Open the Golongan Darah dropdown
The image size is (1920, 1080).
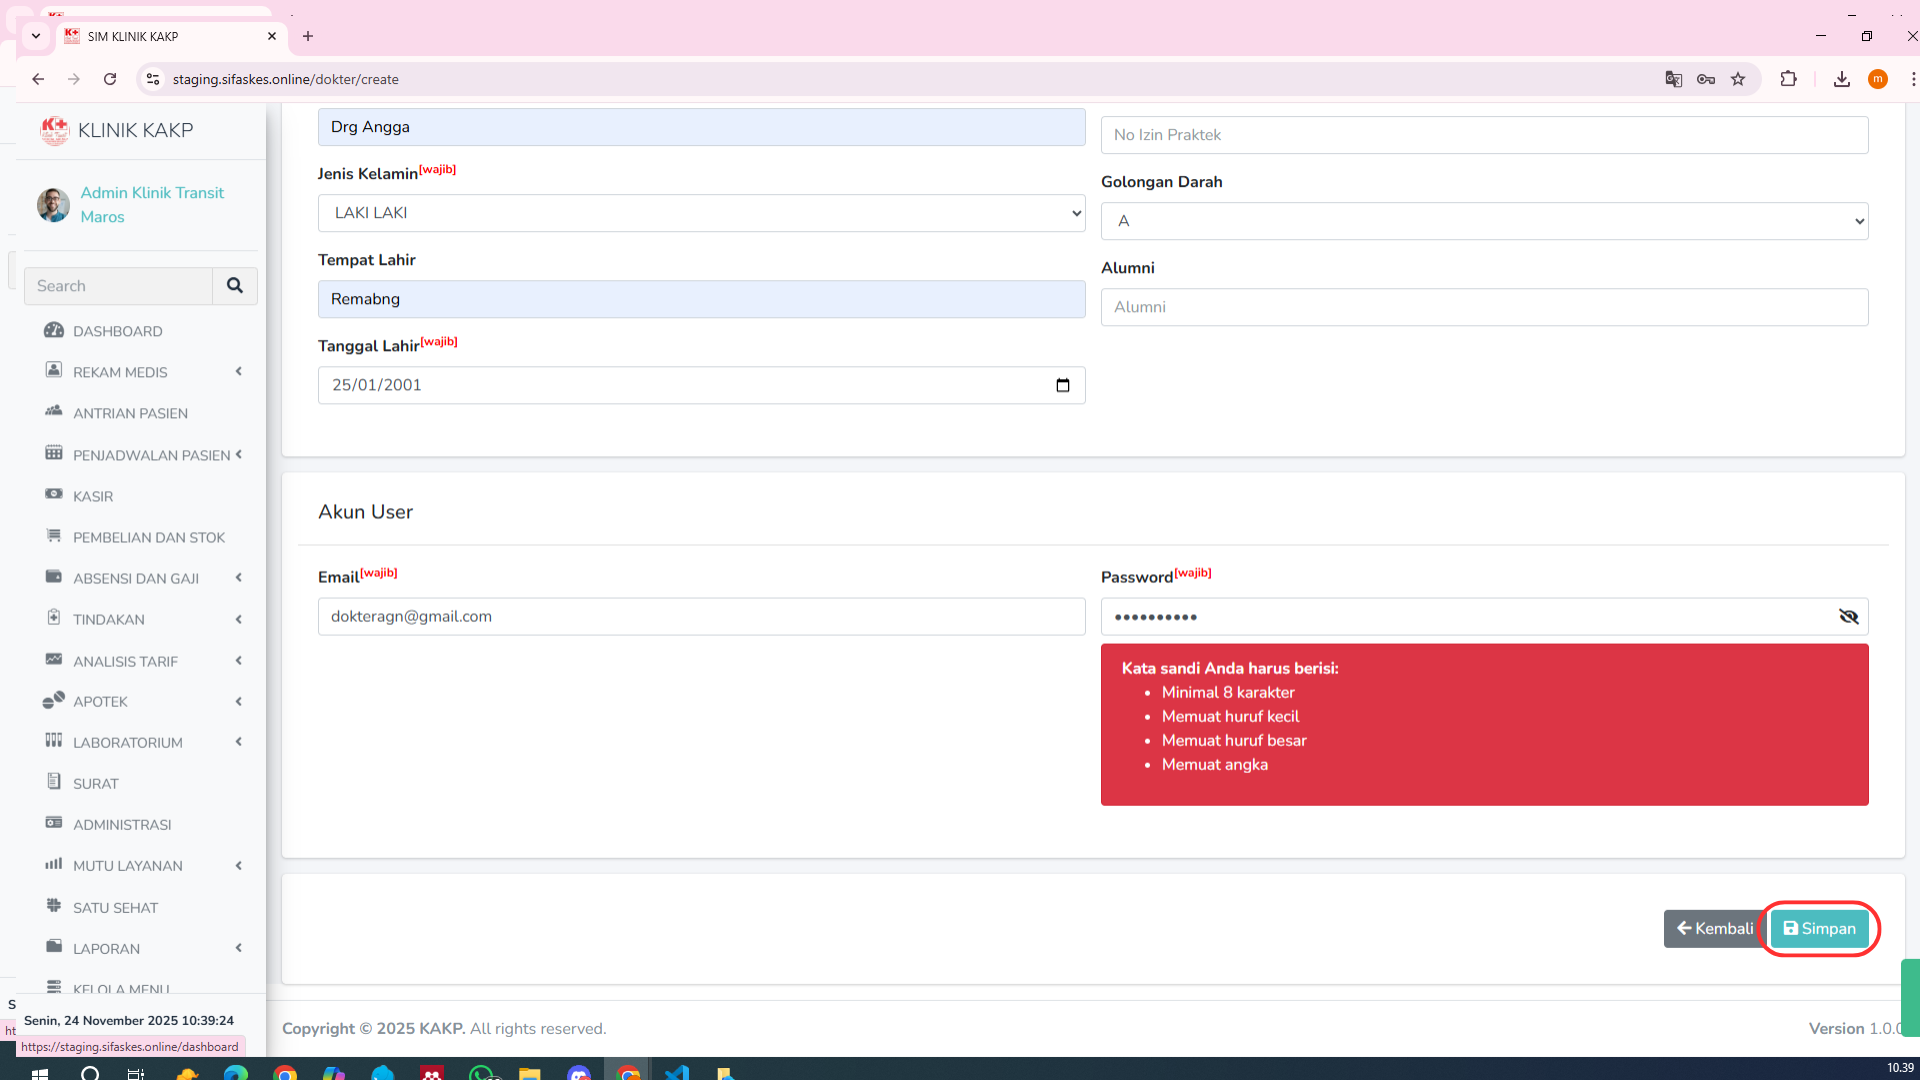coord(1484,221)
